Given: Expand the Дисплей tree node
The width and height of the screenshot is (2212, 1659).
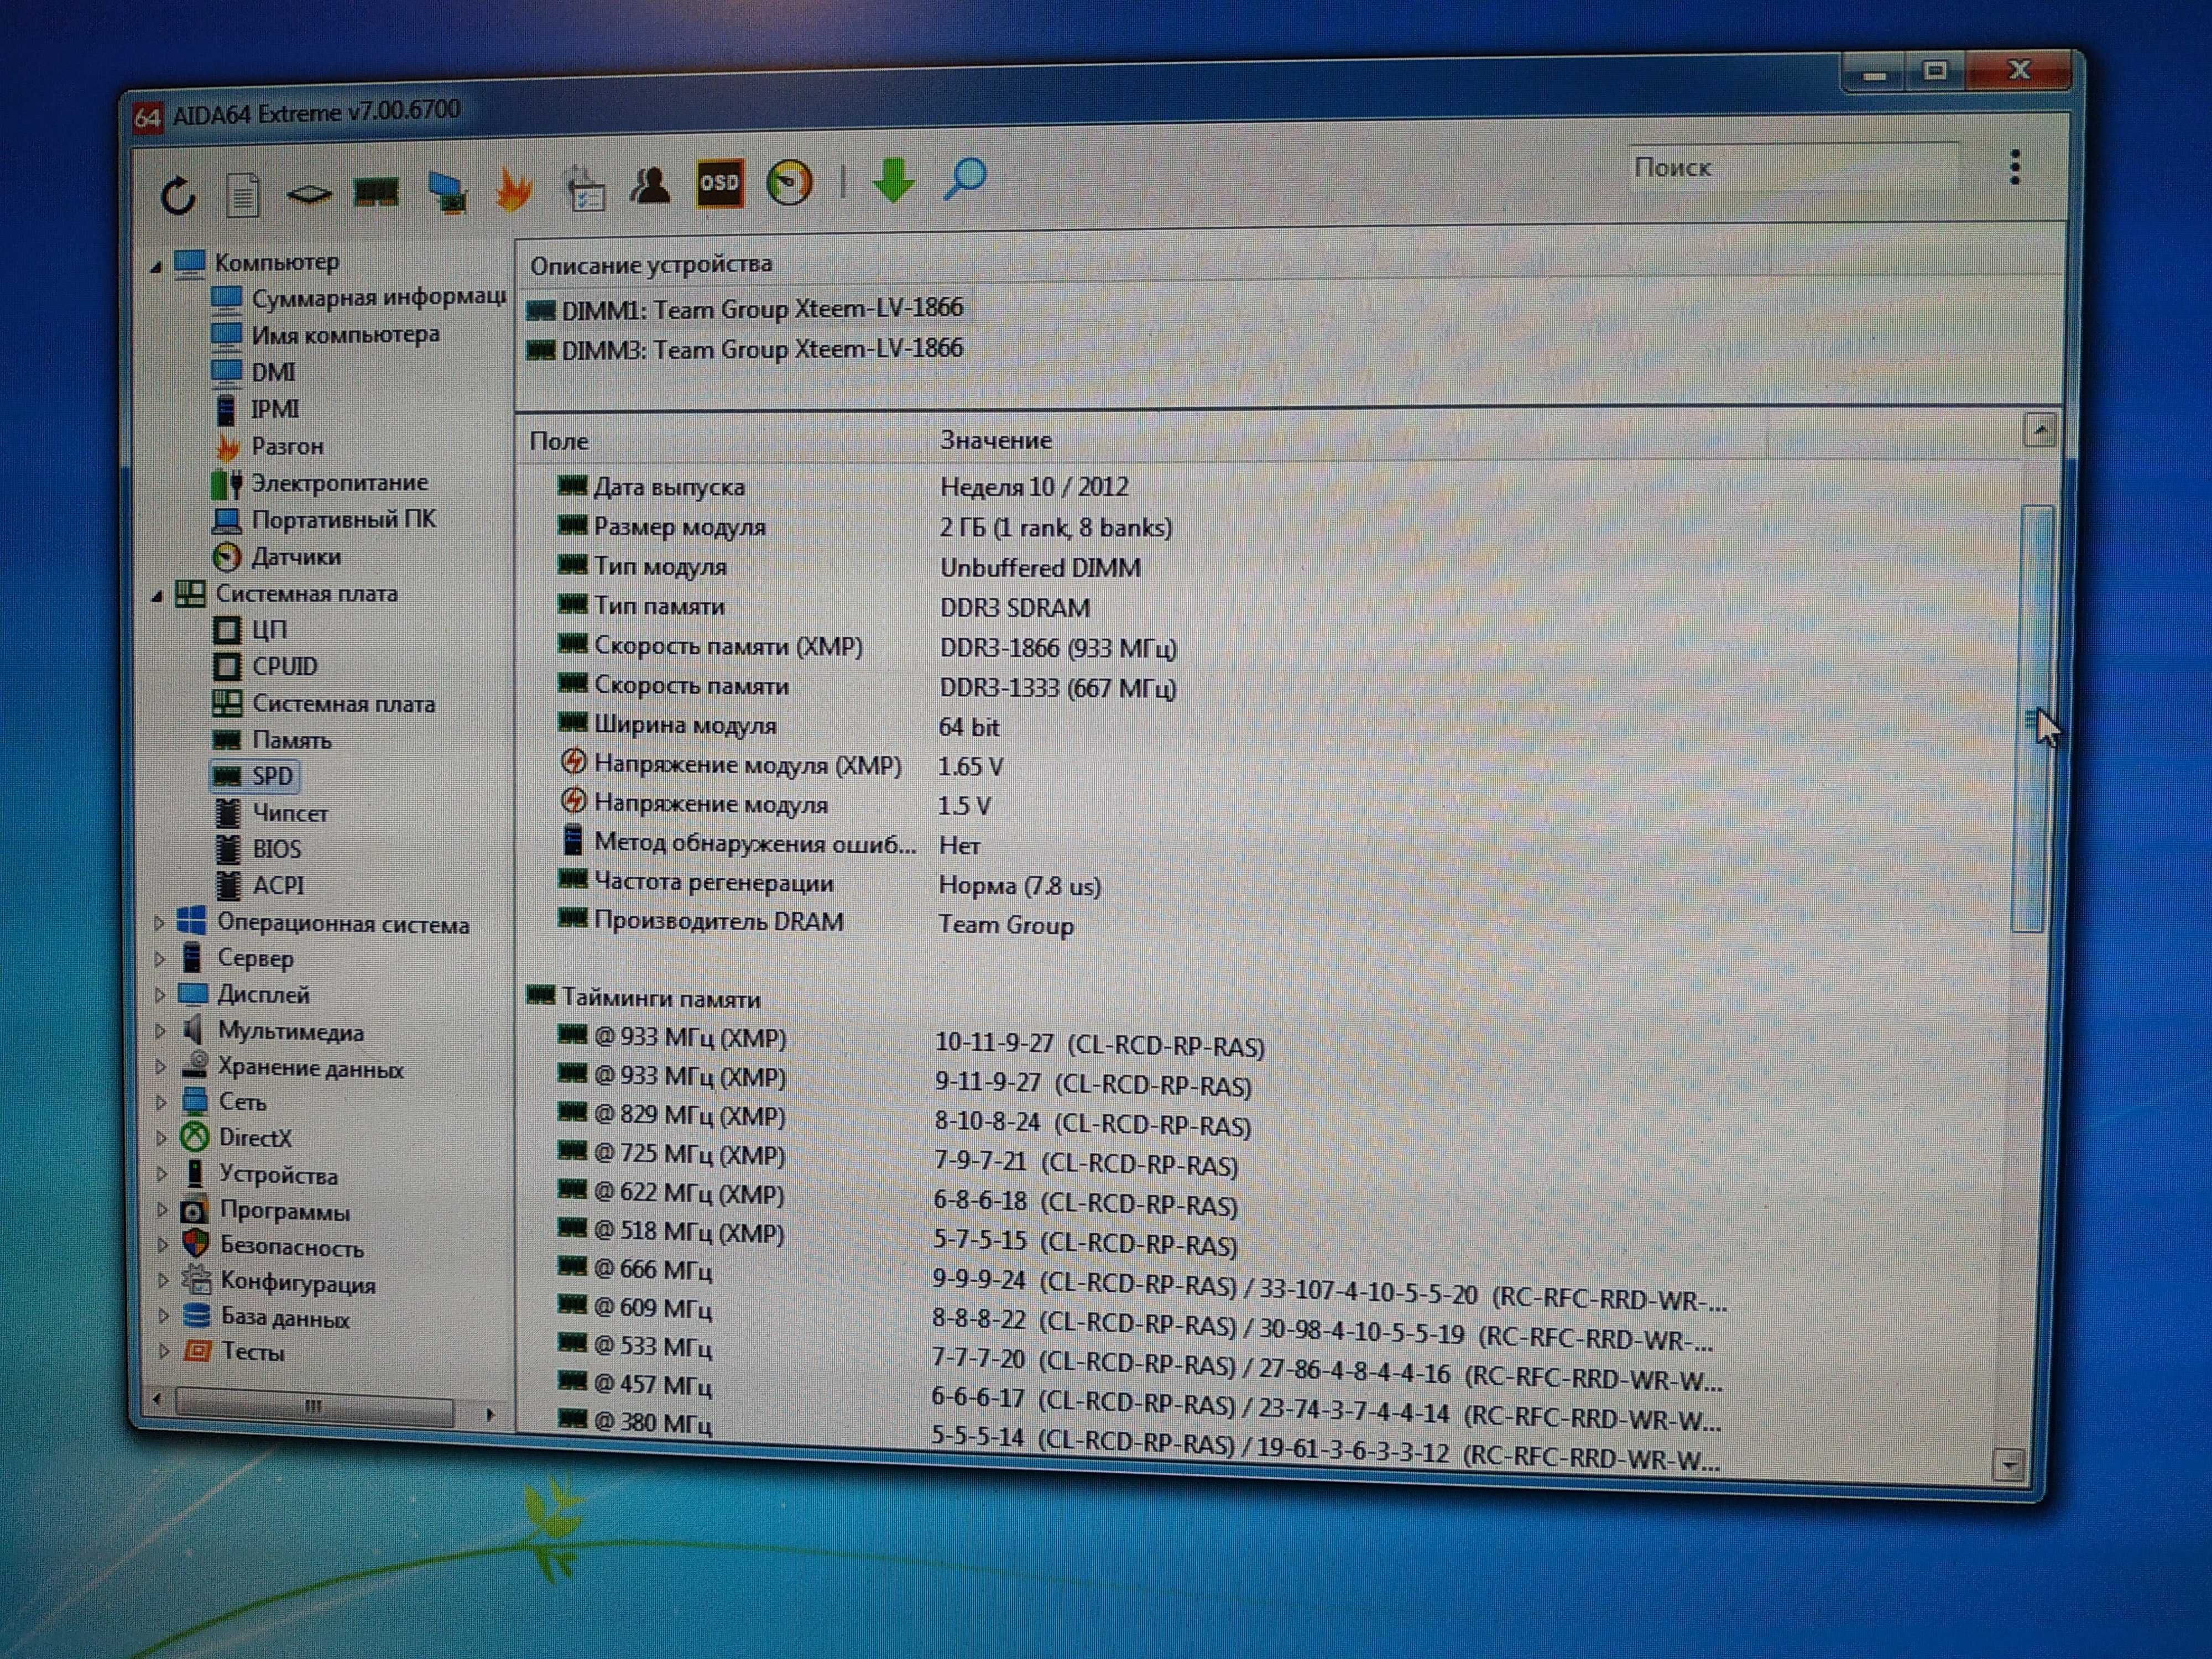Looking at the screenshot, I should click(x=160, y=995).
